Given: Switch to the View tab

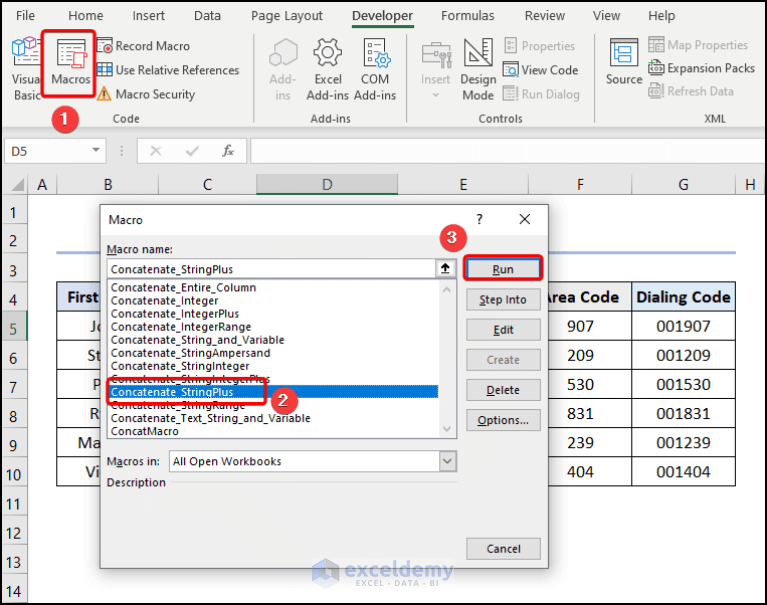Looking at the screenshot, I should click(x=606, y=16).
